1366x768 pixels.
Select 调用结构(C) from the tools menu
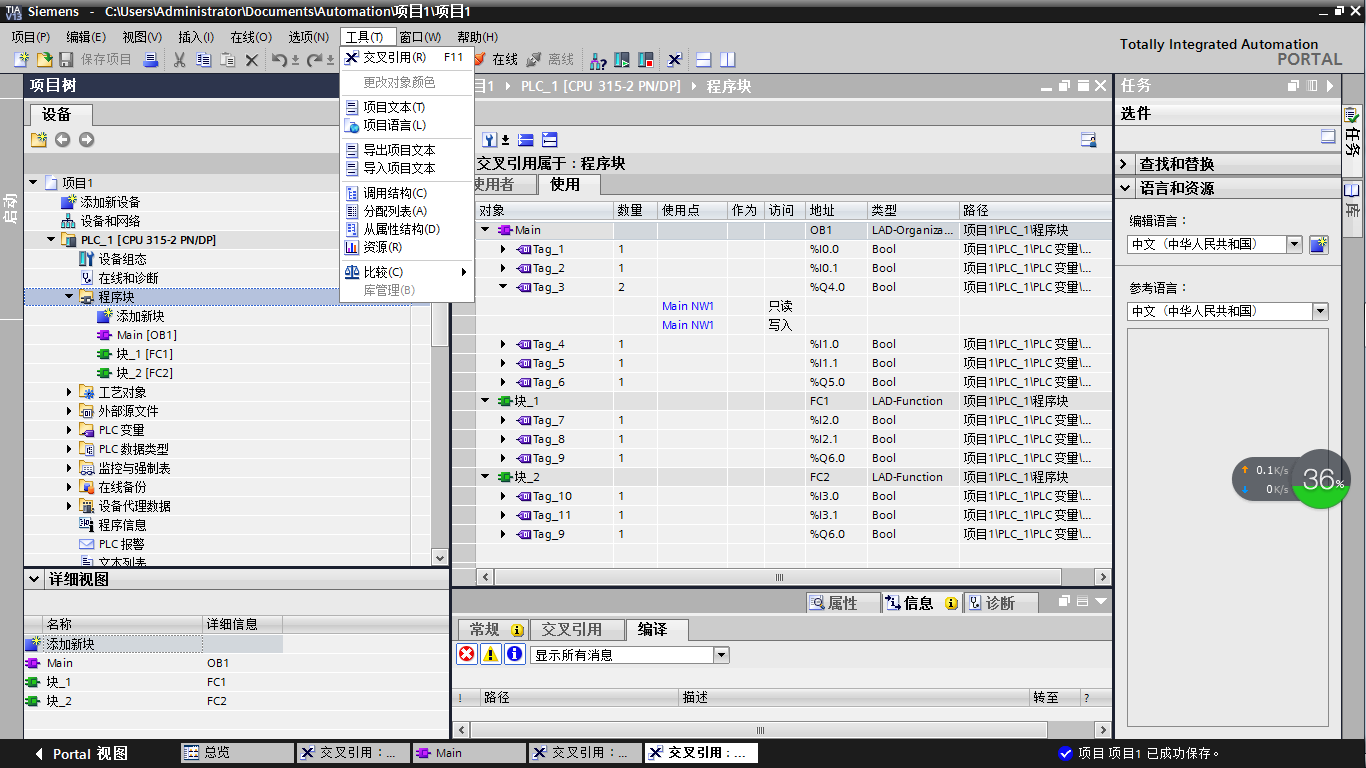394,193
